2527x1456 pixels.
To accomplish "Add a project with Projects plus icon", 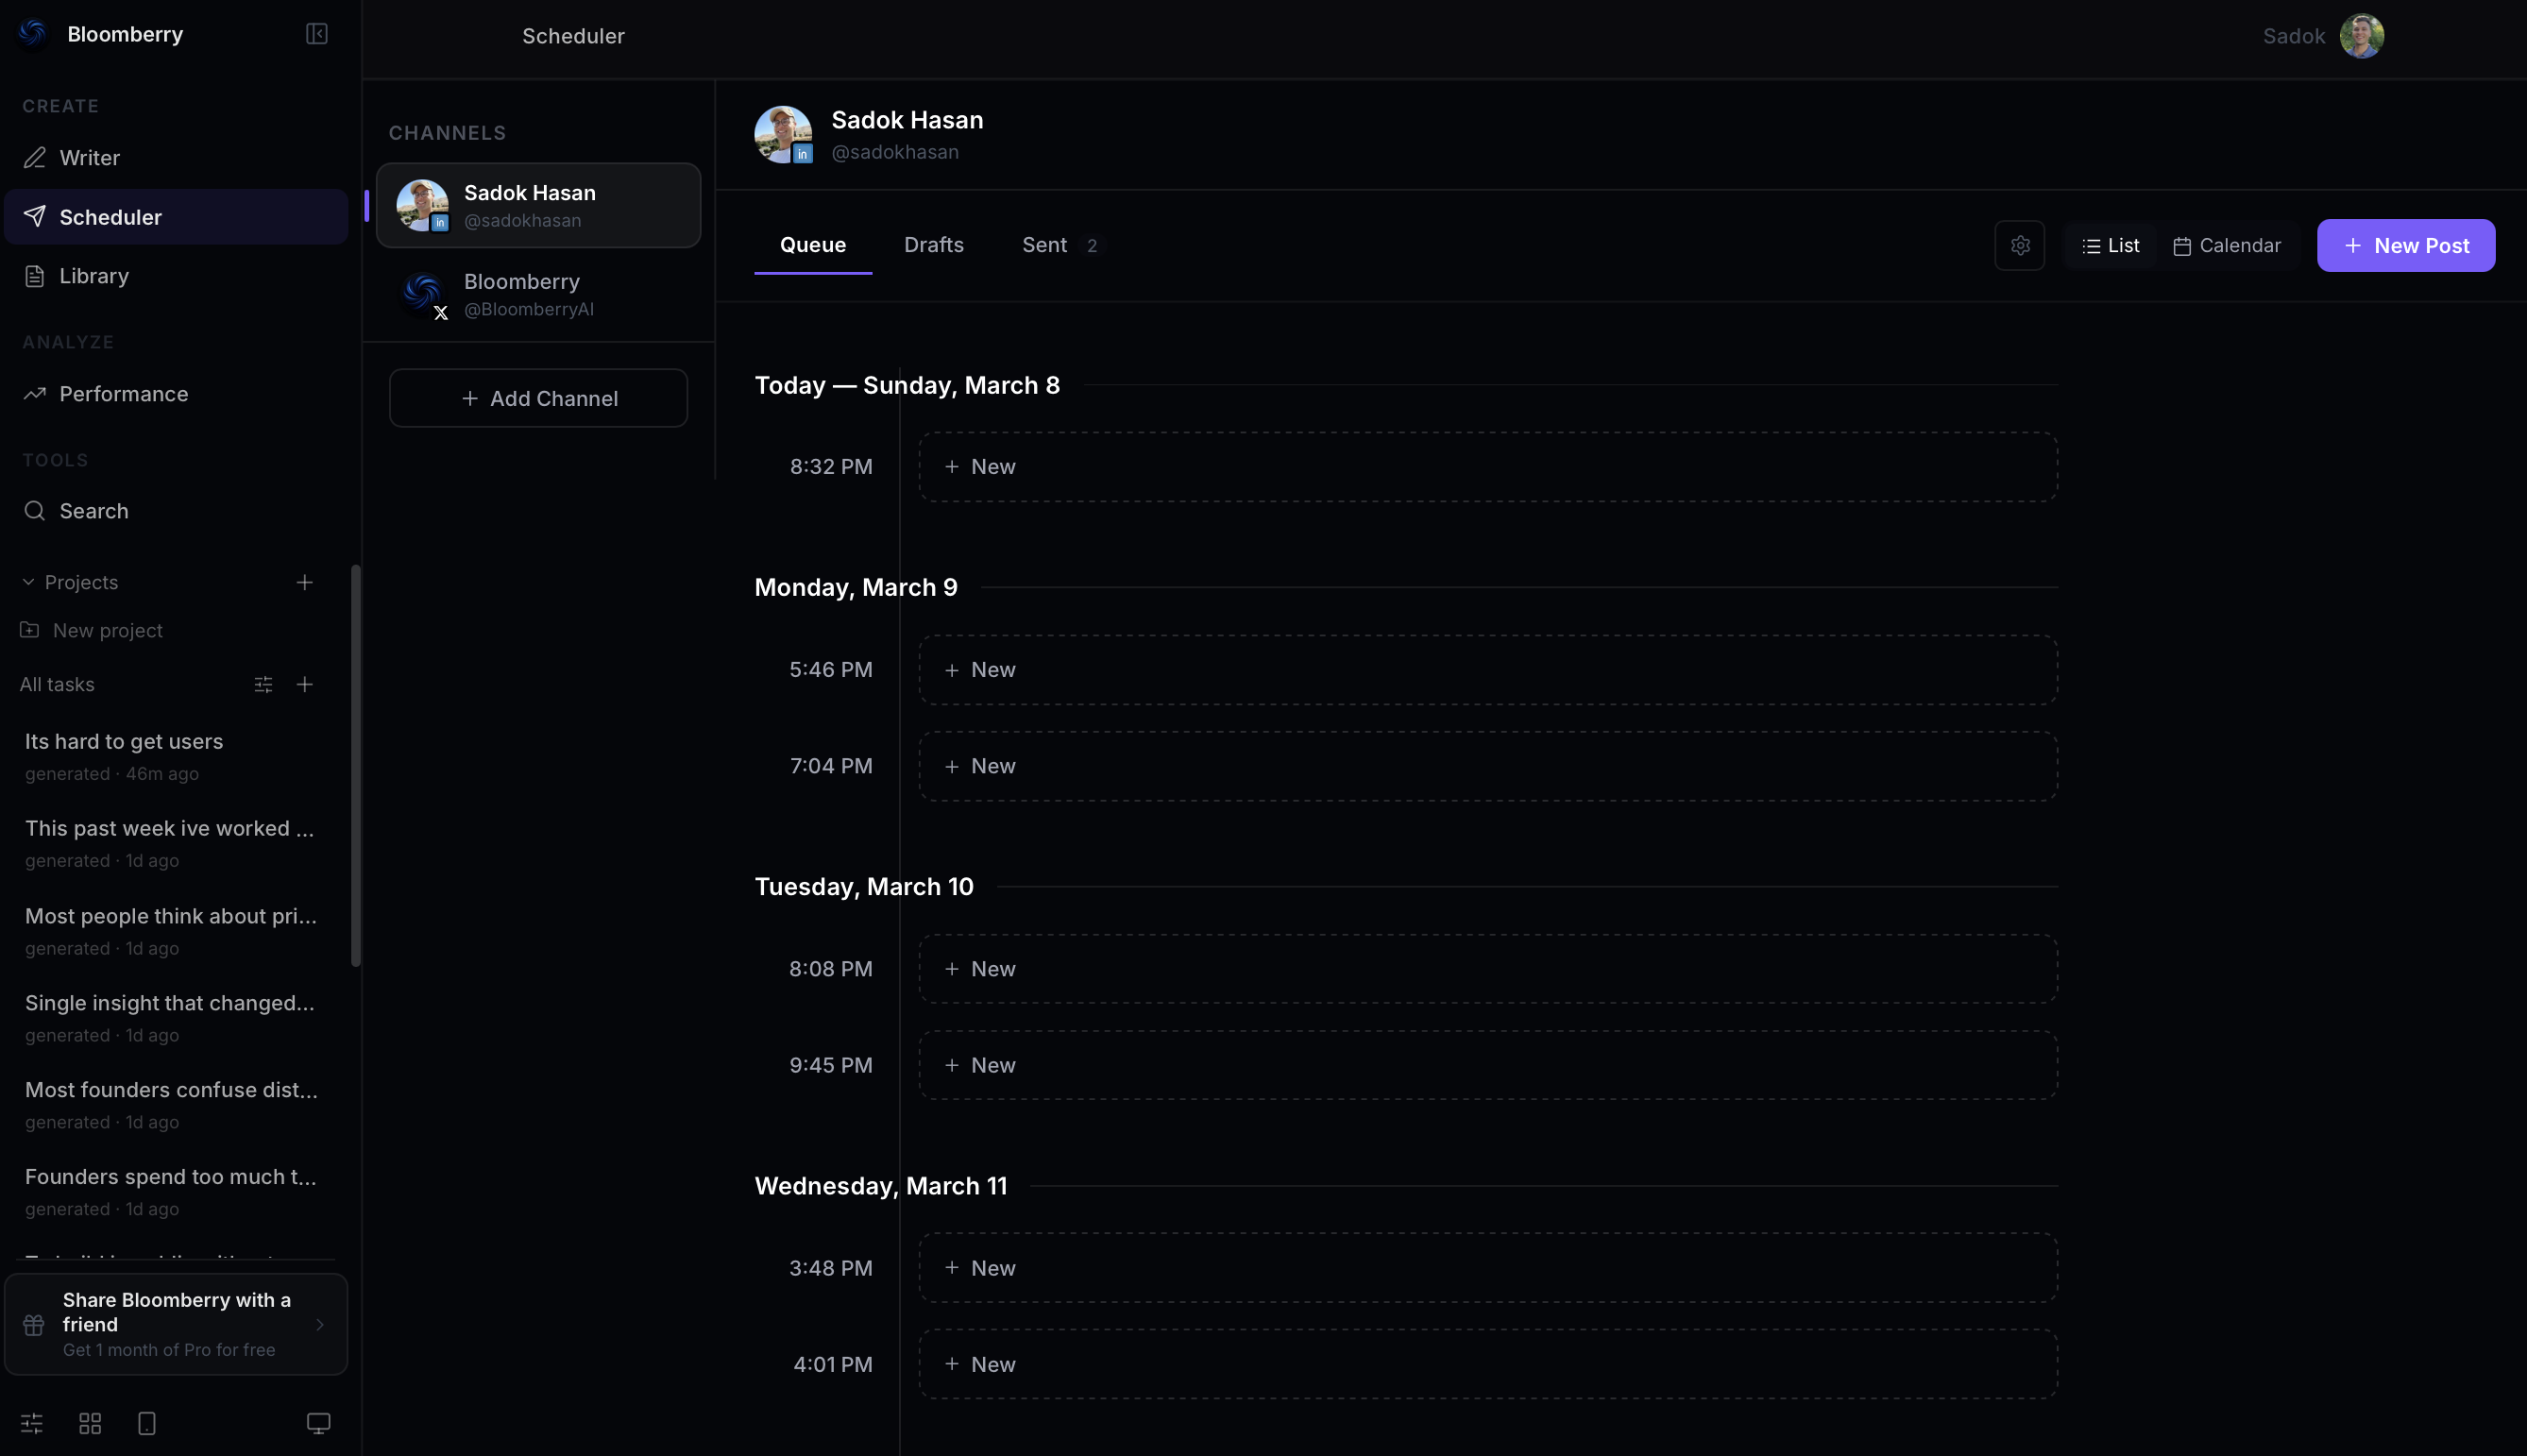I will (305, 582).
